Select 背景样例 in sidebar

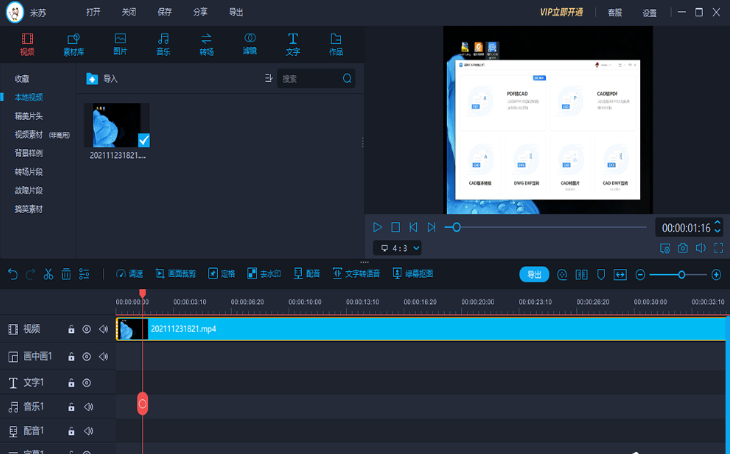point(29,153)
